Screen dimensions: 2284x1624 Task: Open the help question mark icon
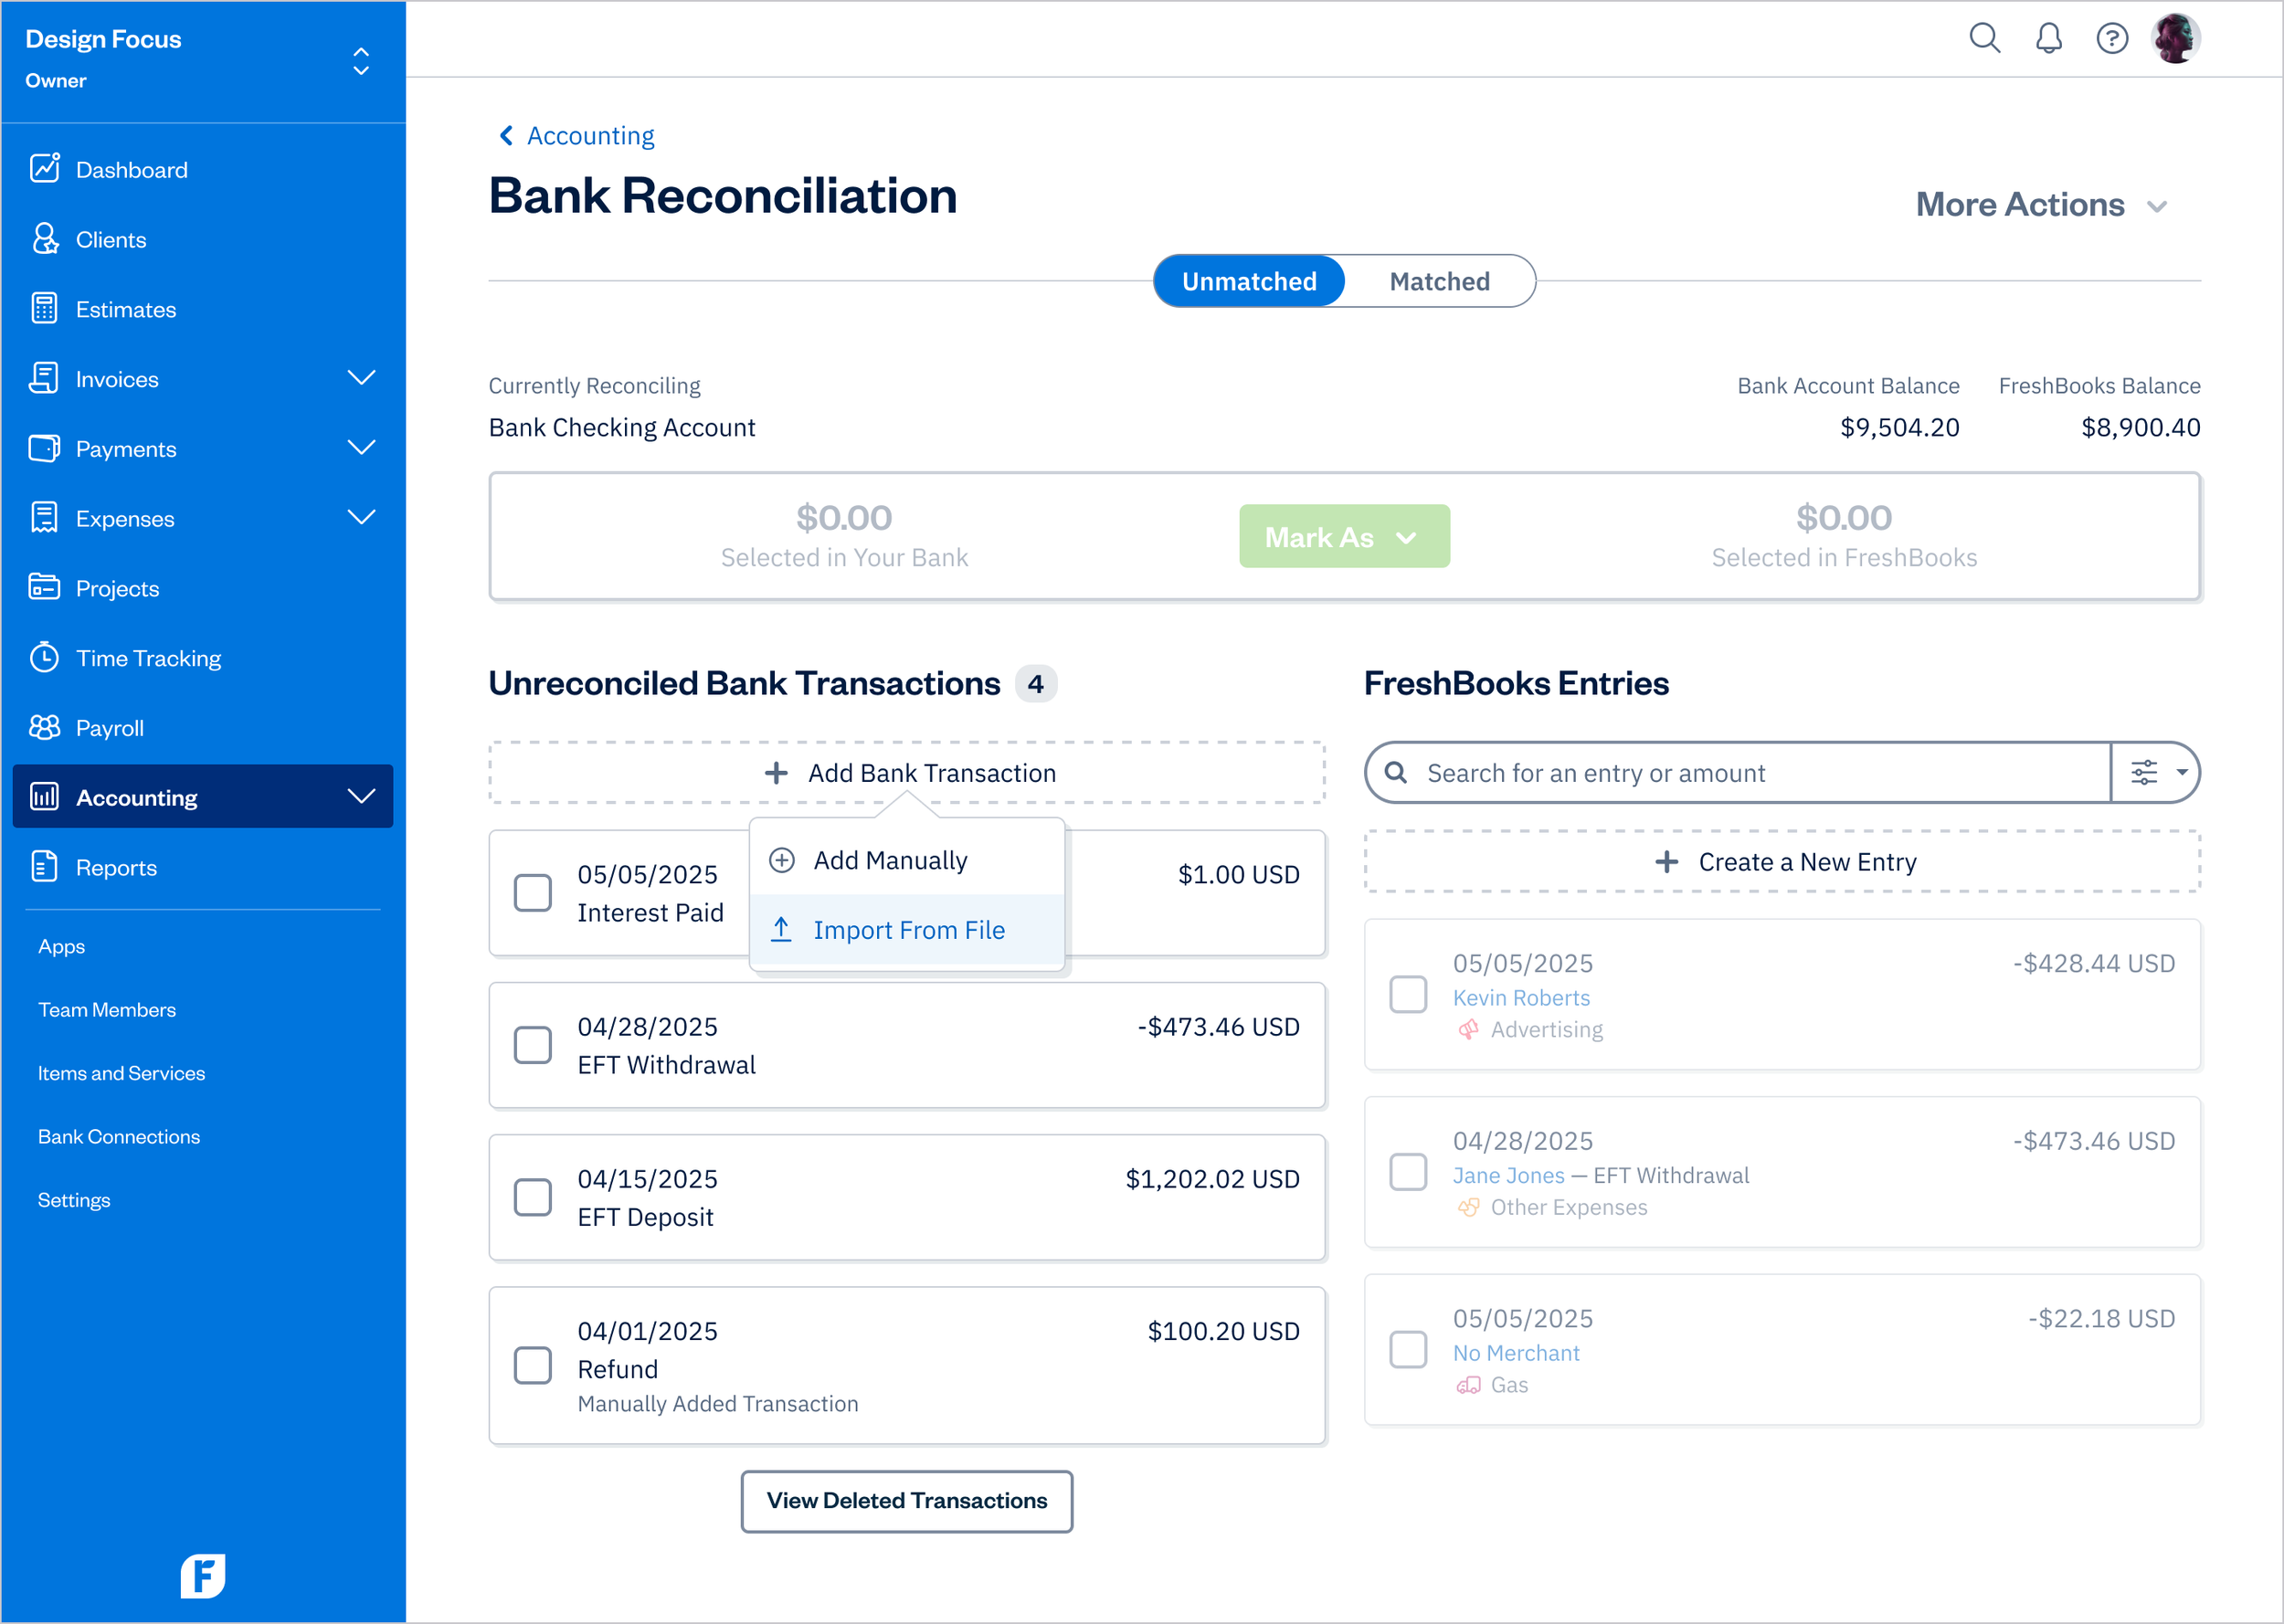(x=2113, y=38)
